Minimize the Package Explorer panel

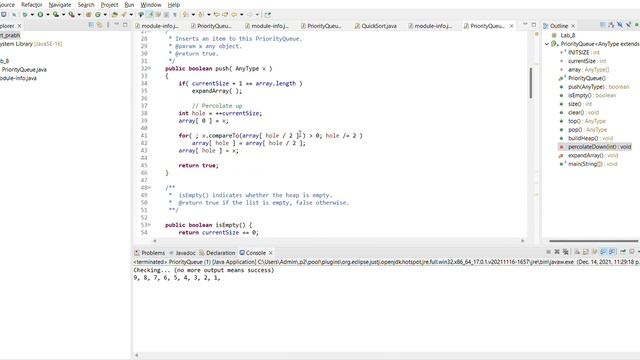[x=116, y=25]
